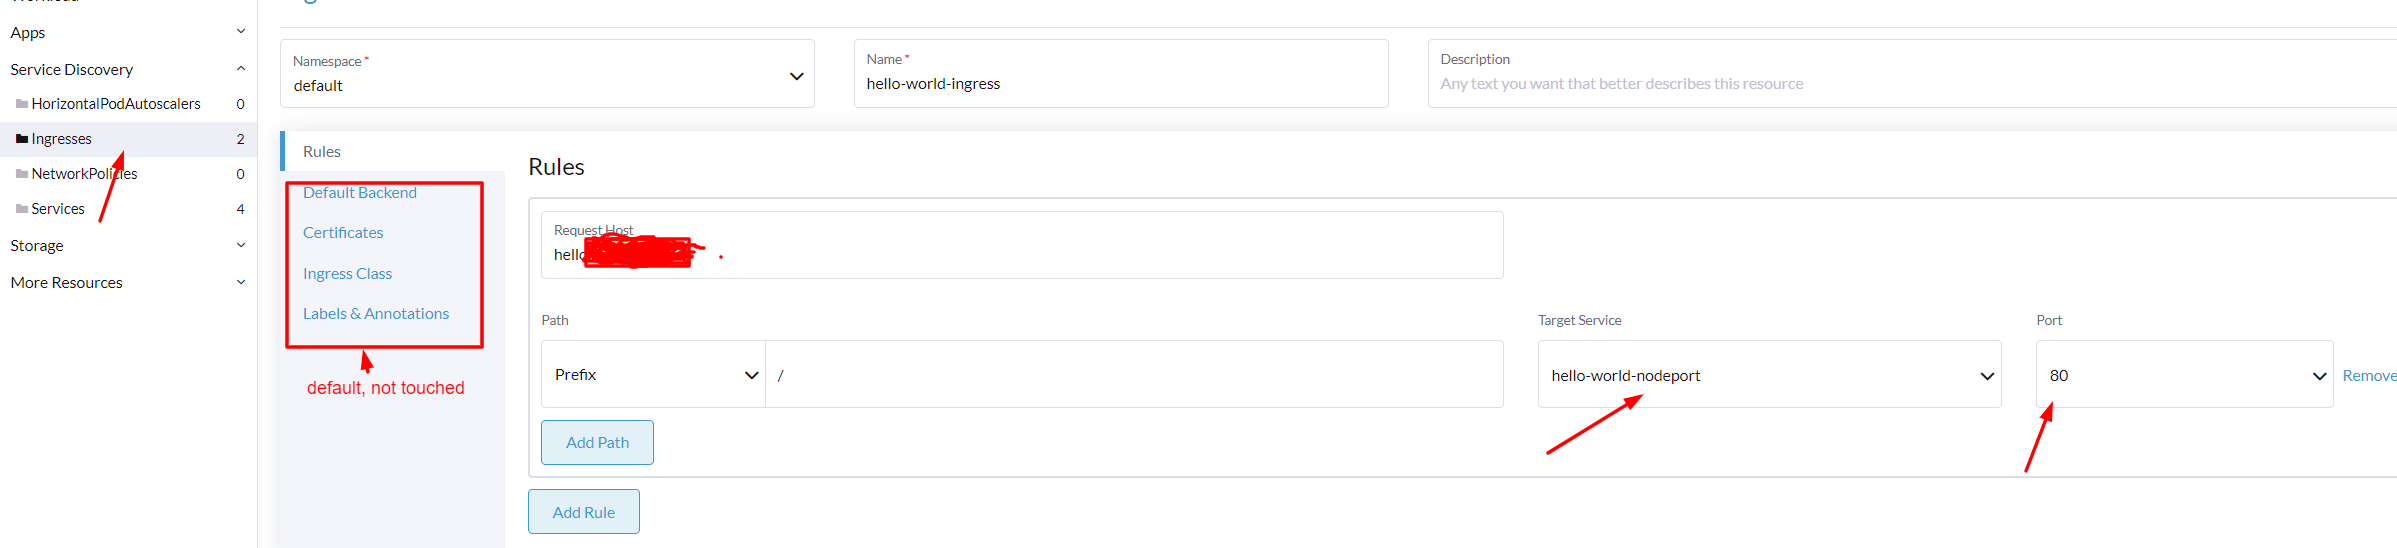The height and width of the screenshot is (548, 2397).
Task: Open the Labels & Annotations tab
Action: tap(376, 314)
